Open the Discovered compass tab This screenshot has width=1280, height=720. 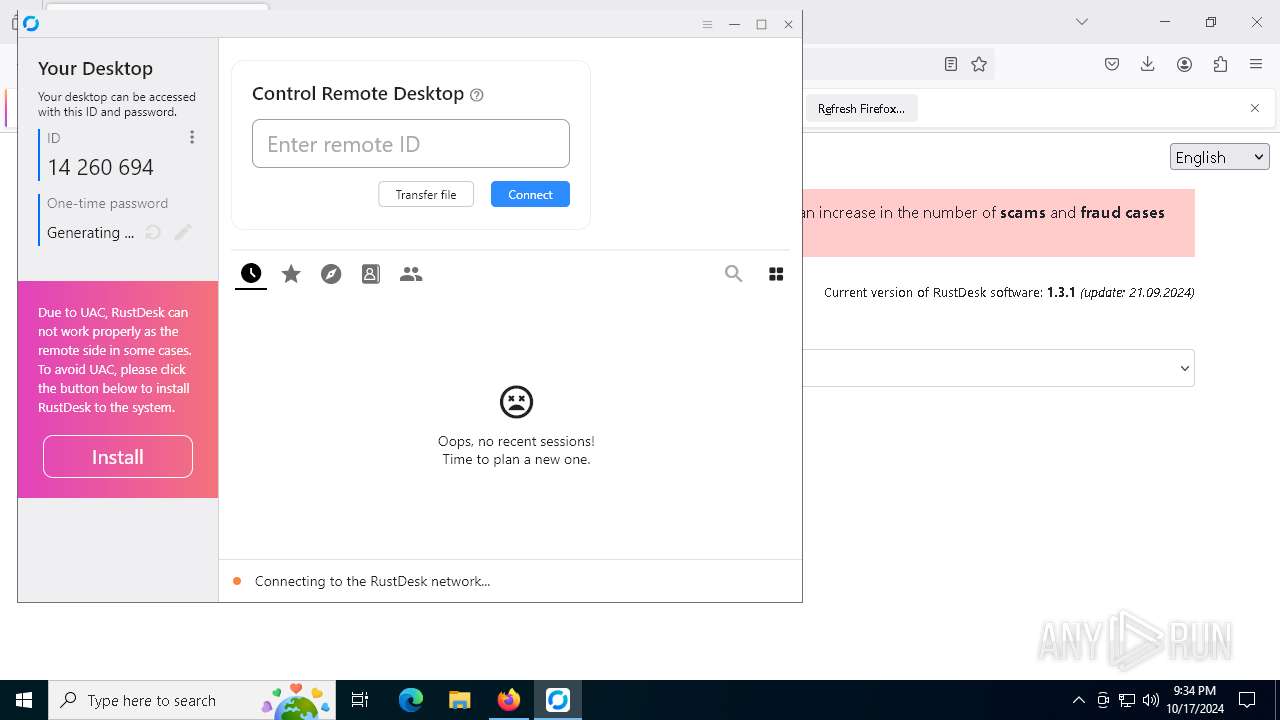click(331, 273)
